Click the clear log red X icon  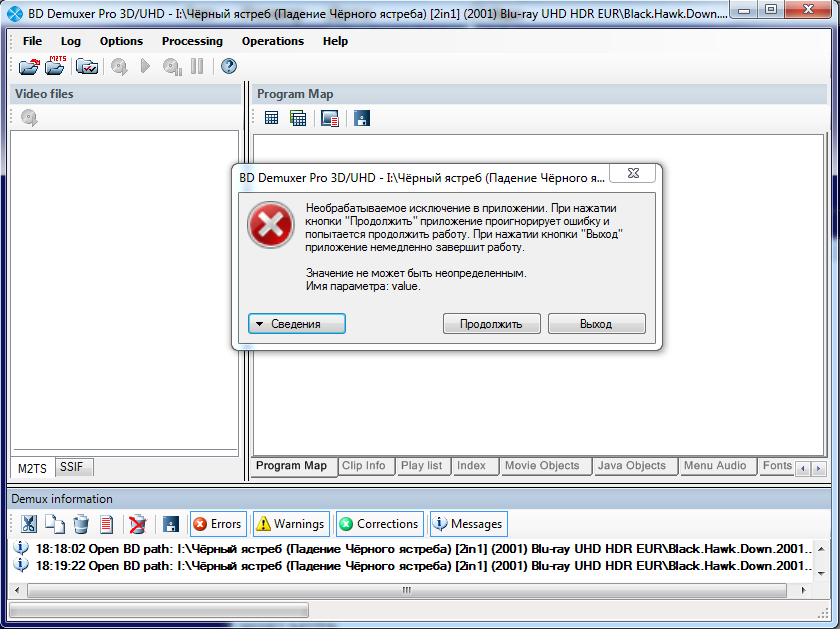pos(138,523)
